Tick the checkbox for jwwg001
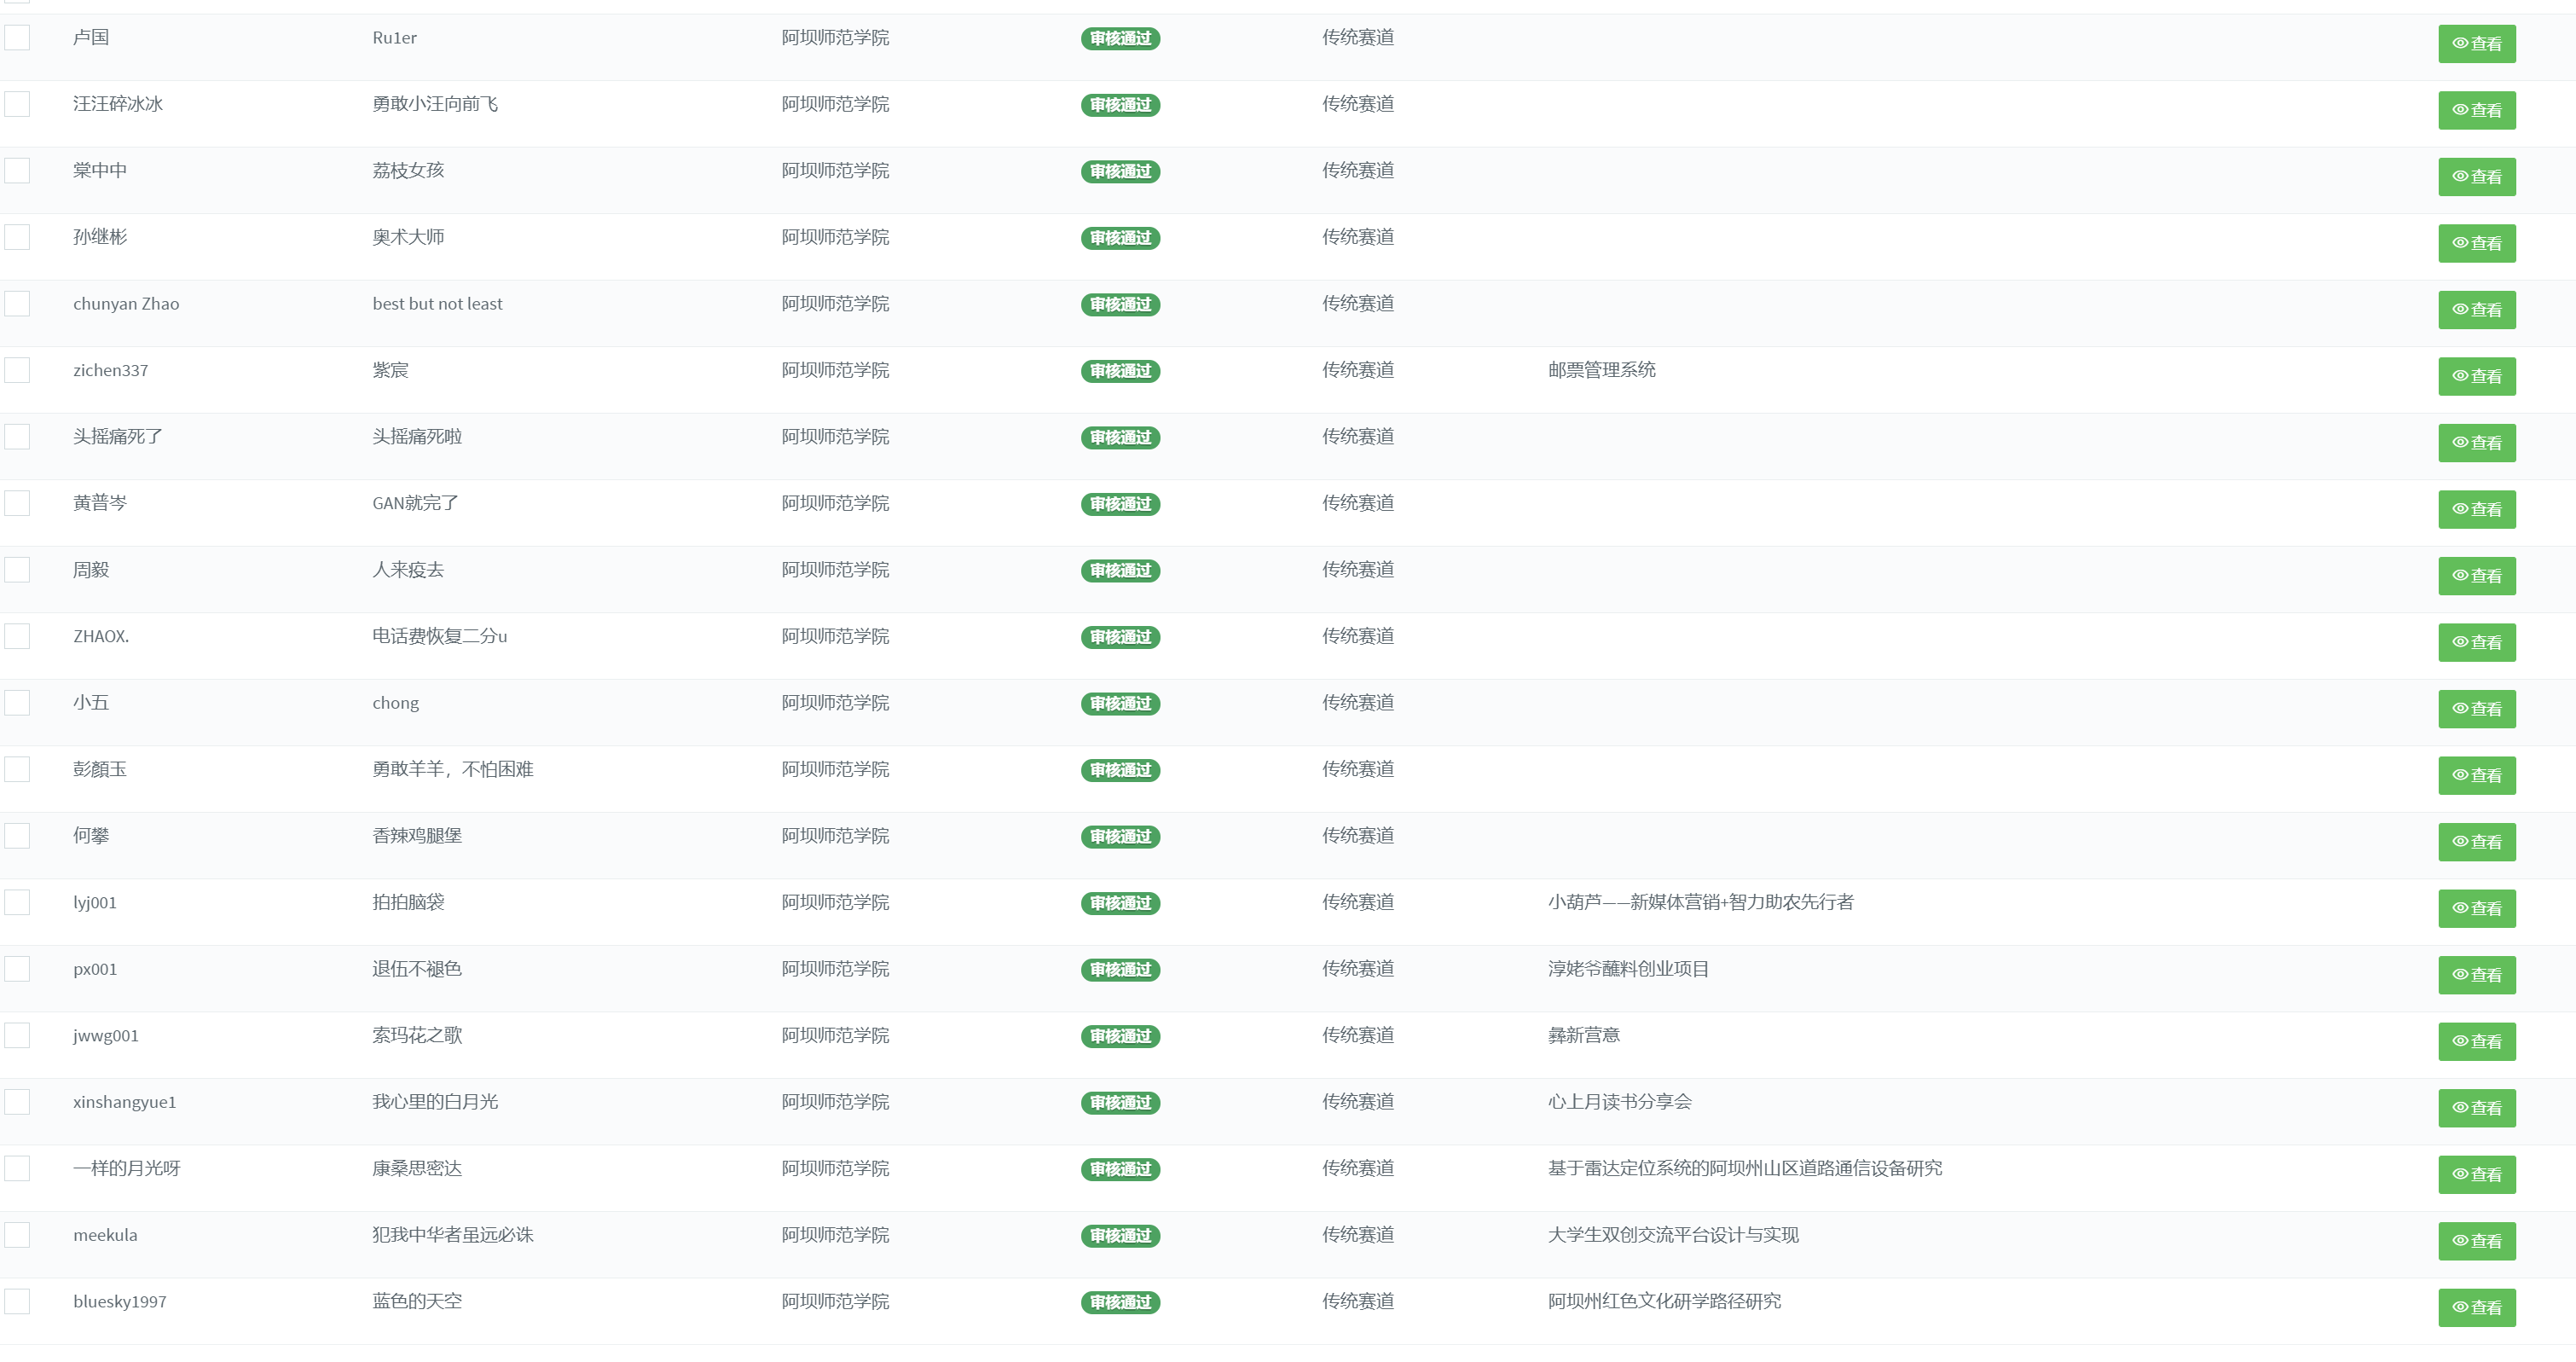 pos(17,1036)
